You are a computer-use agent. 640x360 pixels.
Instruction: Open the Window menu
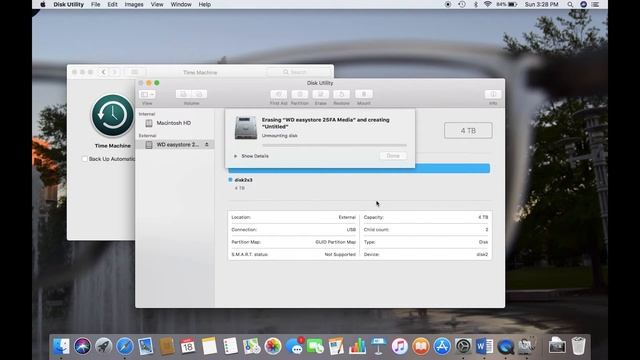coord(181,4)
